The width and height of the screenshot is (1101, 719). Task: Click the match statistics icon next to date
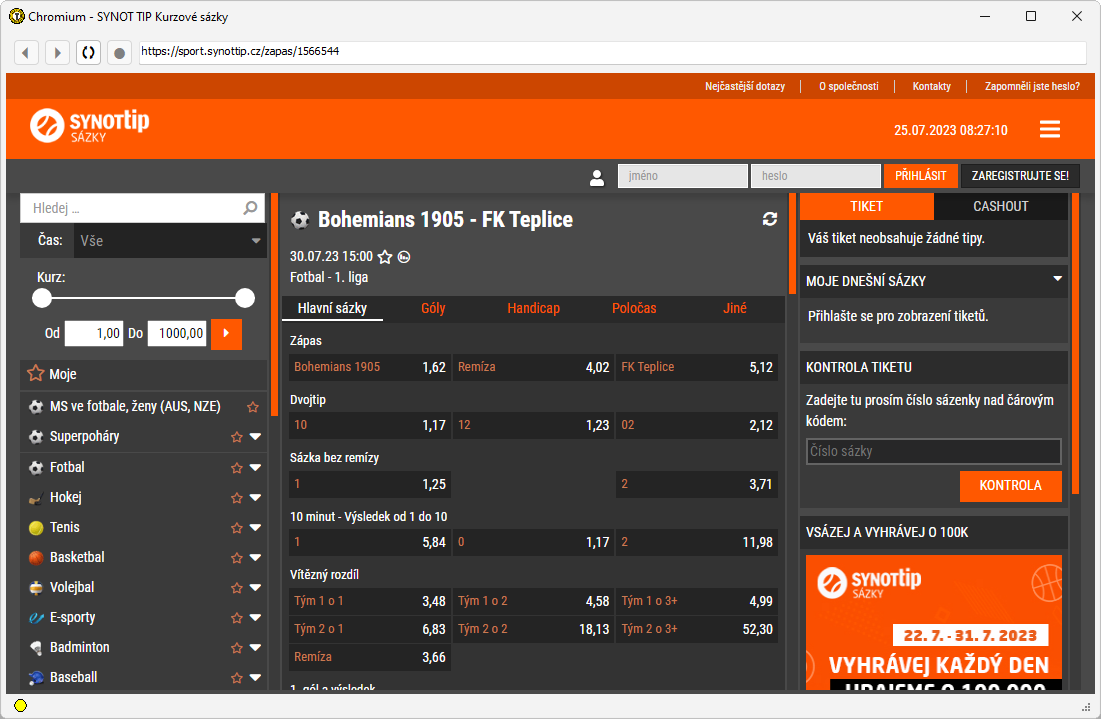(x=404, y=257)
